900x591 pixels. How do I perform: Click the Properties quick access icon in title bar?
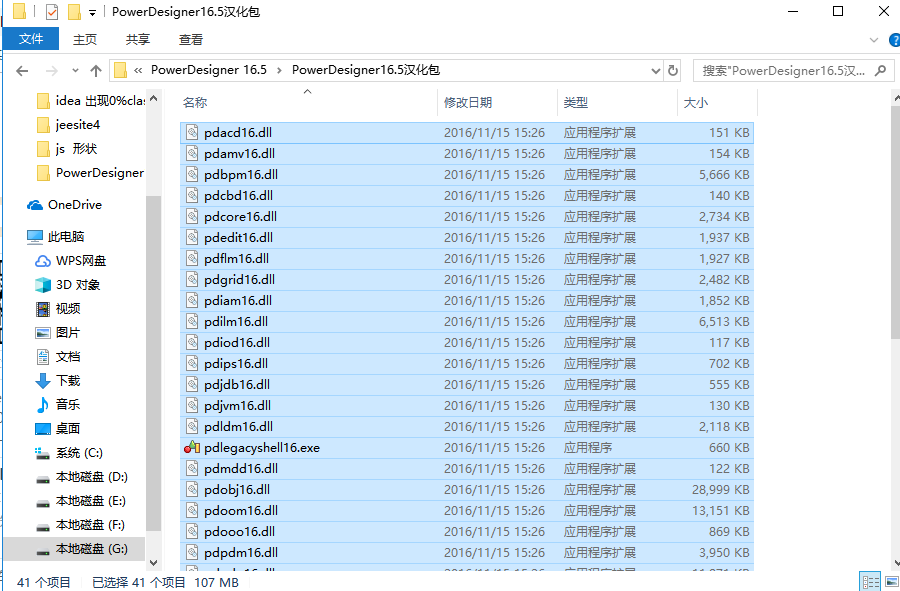click(52, 11)
